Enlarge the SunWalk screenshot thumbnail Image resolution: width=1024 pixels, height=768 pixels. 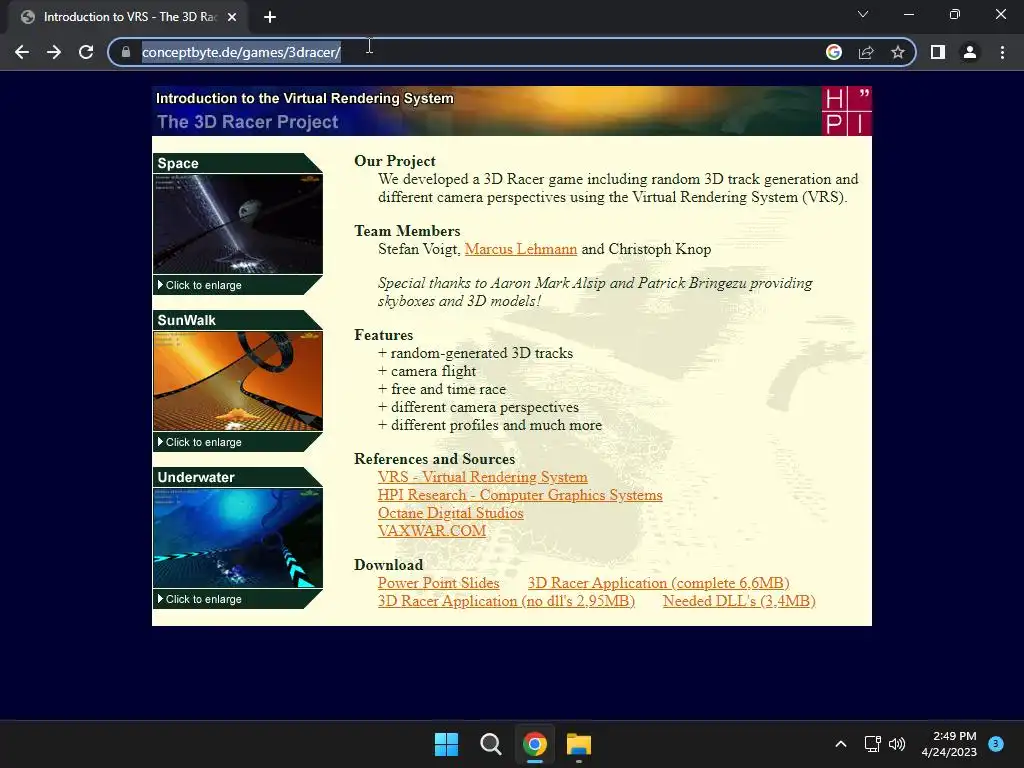click(238, 381)
